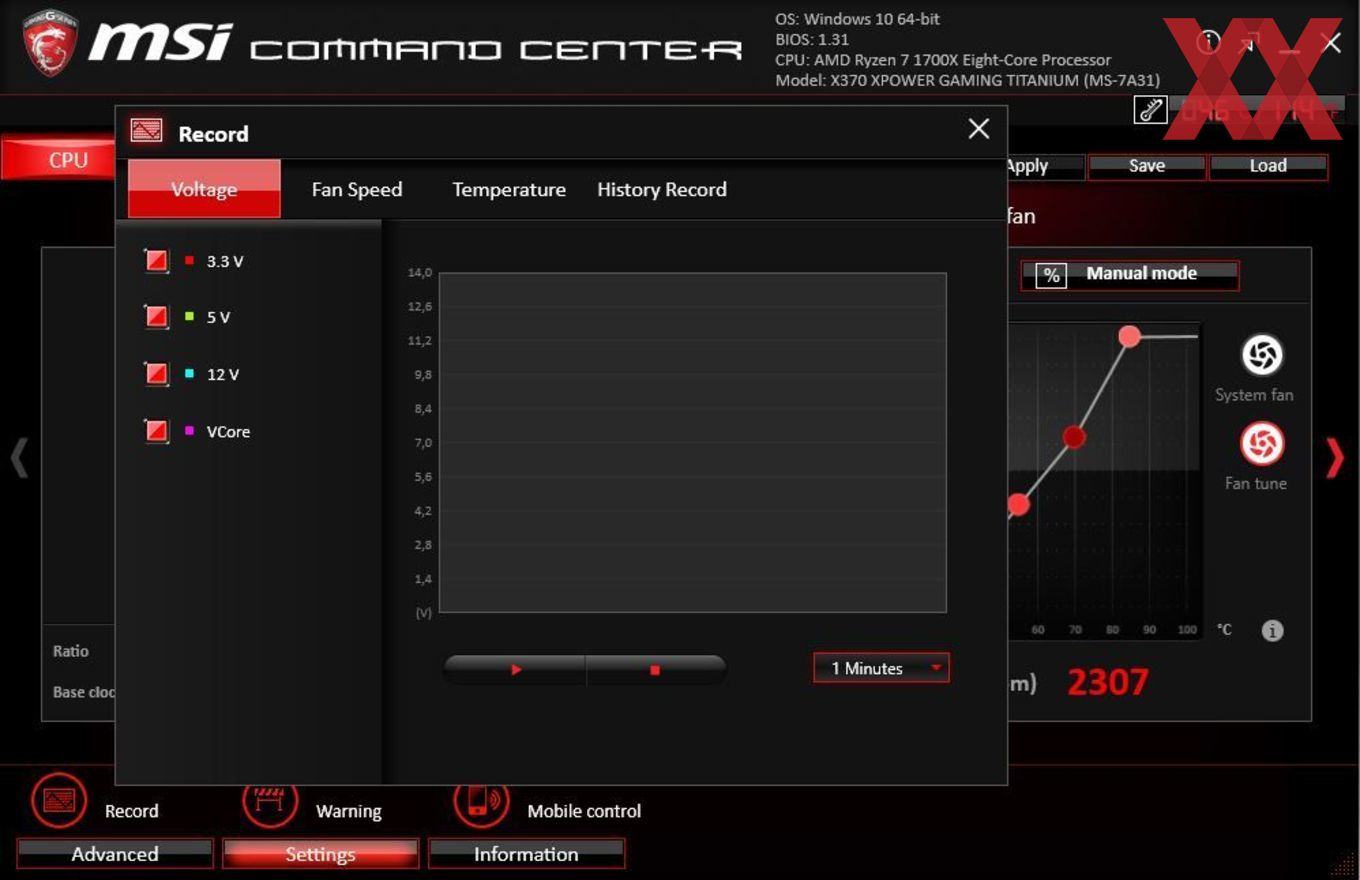
Task: Open the Warning icon at bottom
Action: click(270, 803)
